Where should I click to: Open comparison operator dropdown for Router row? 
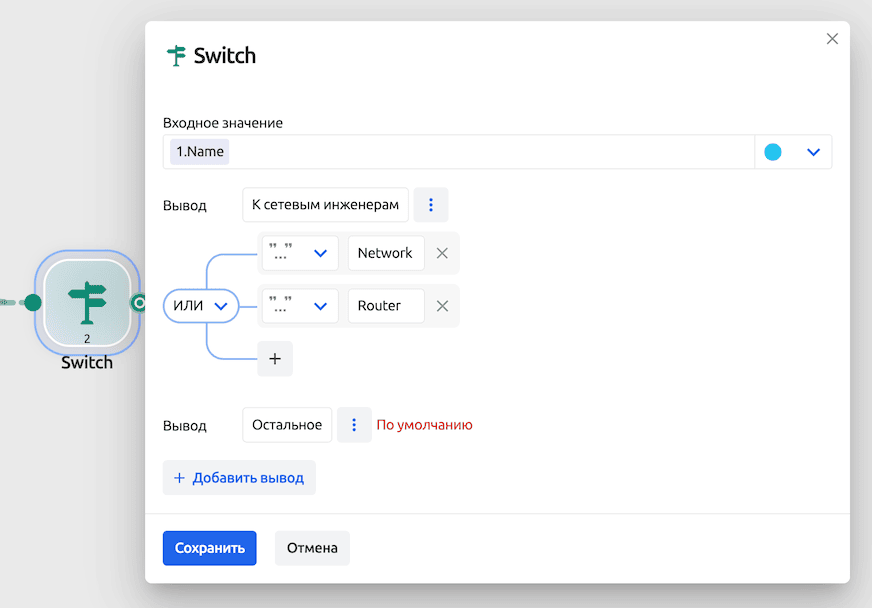coord(299,306)
